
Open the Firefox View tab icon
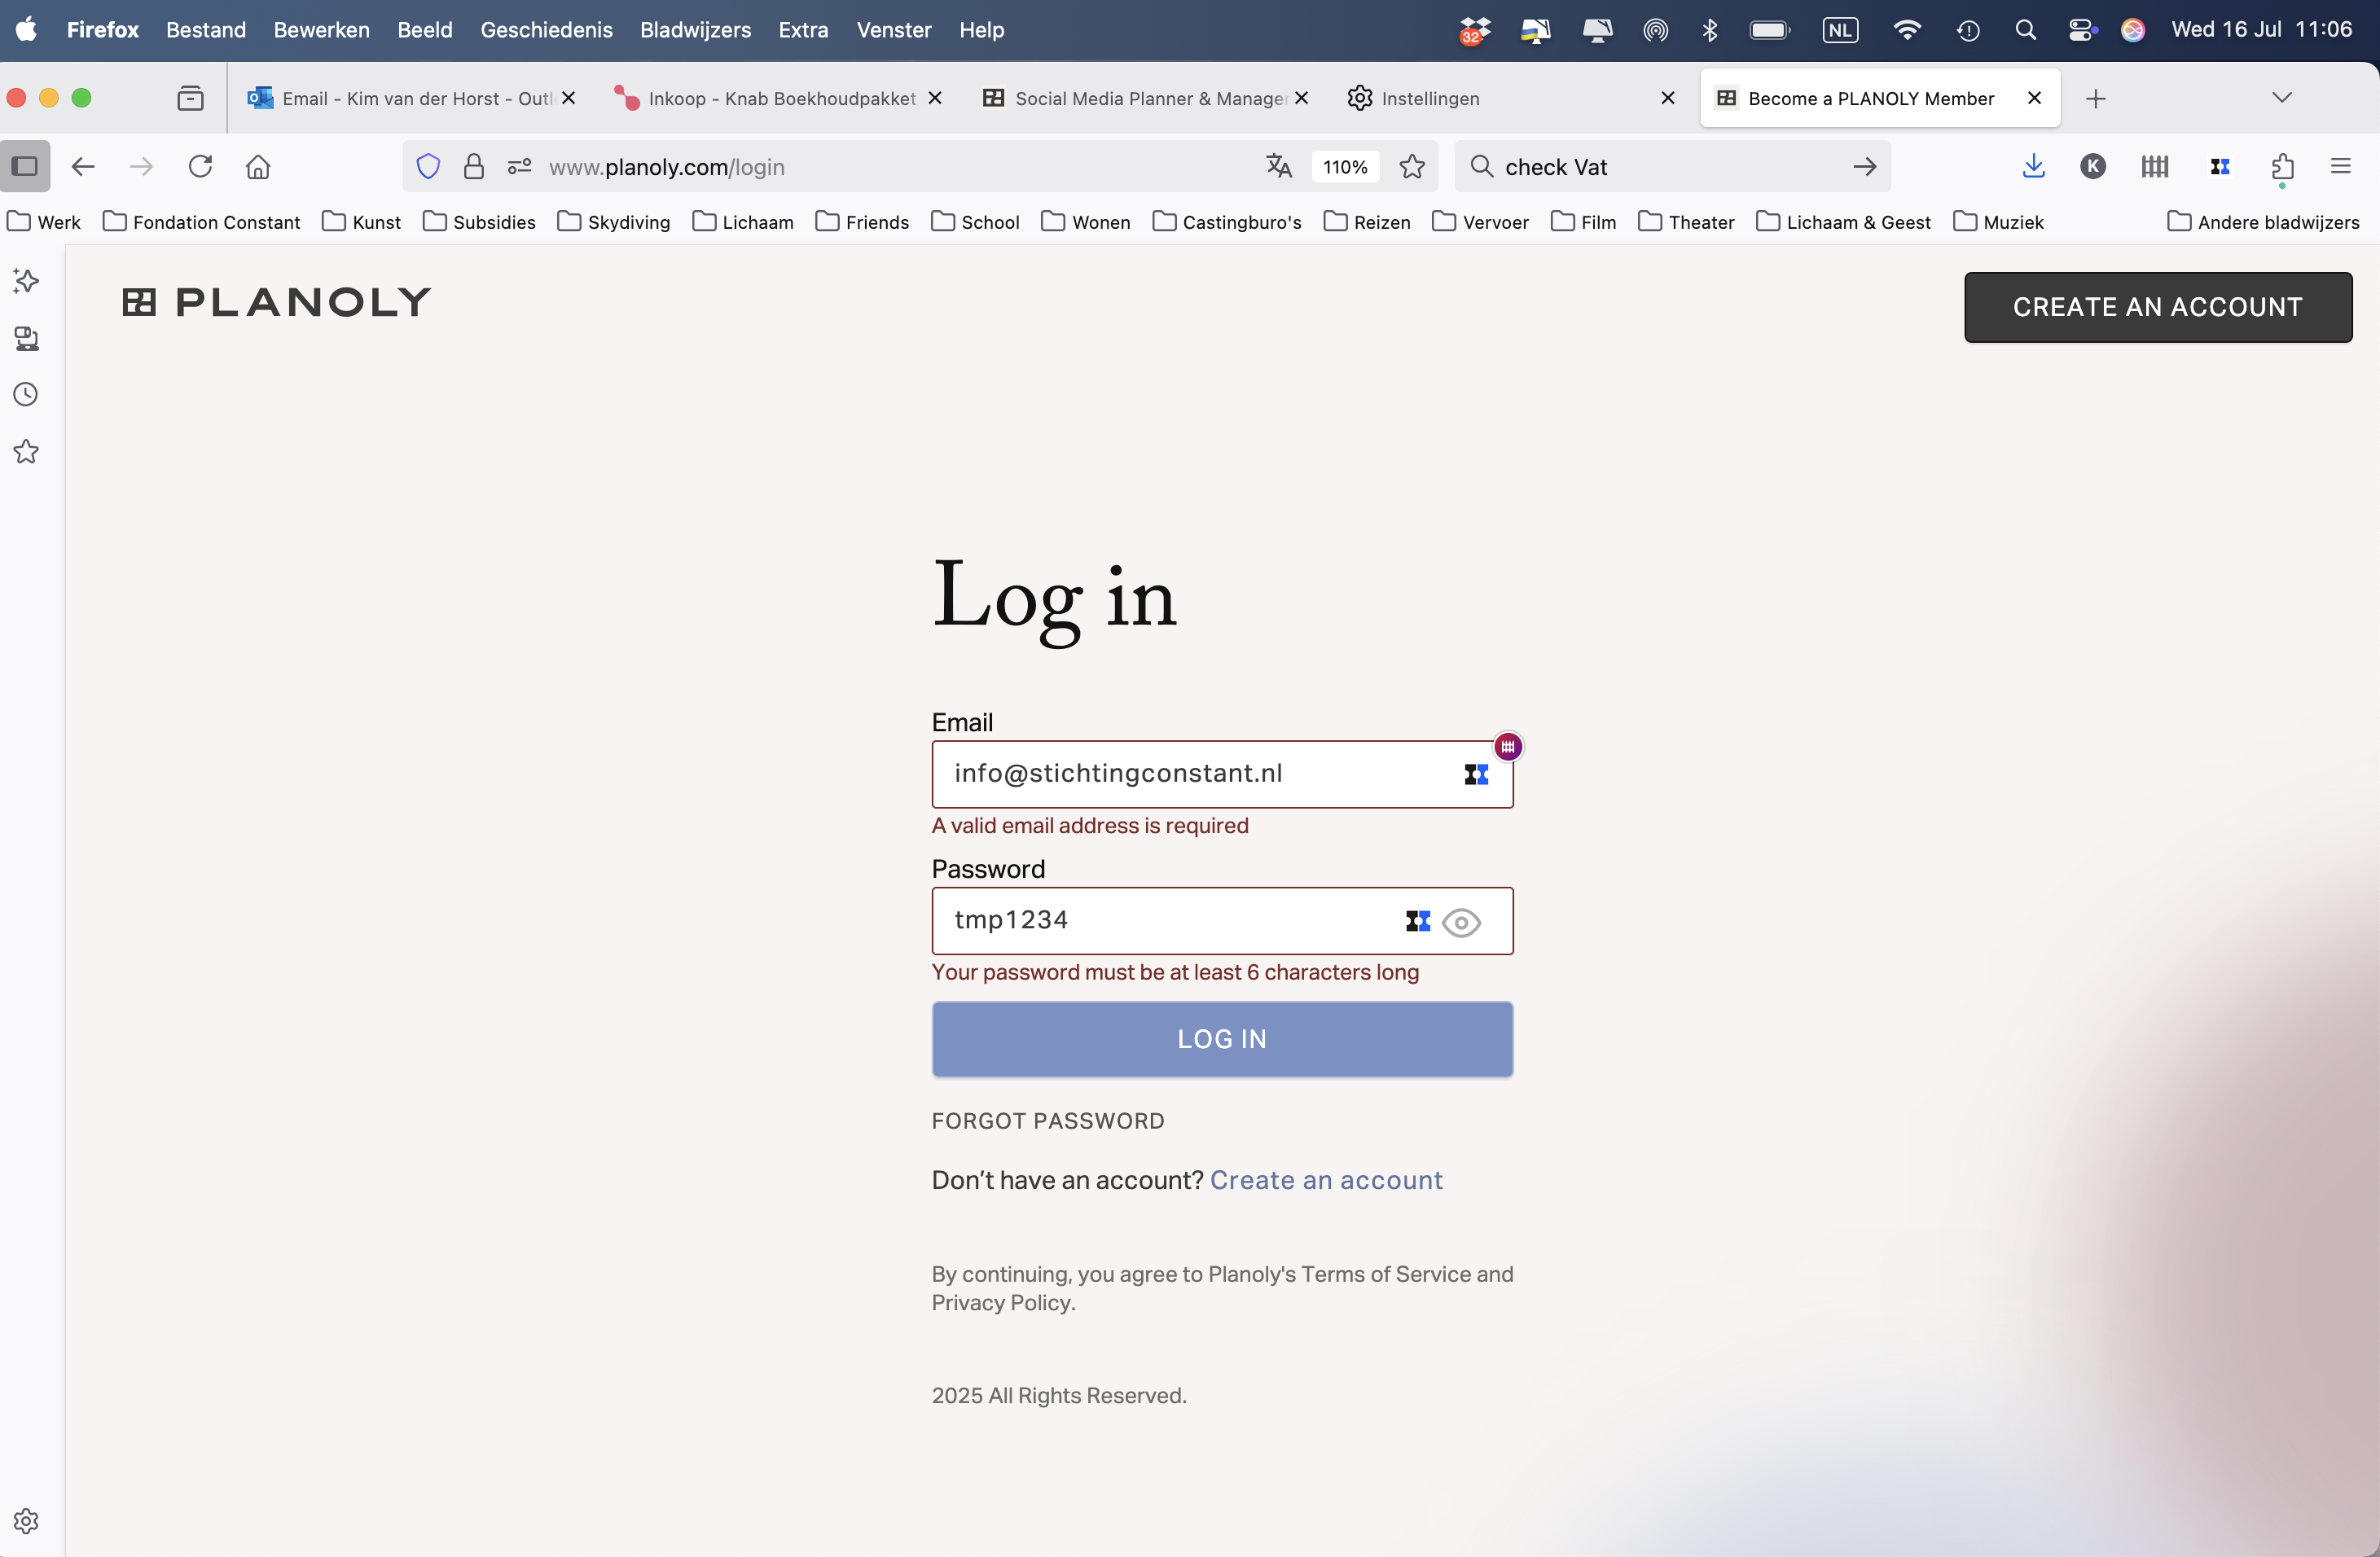point(190,98)
